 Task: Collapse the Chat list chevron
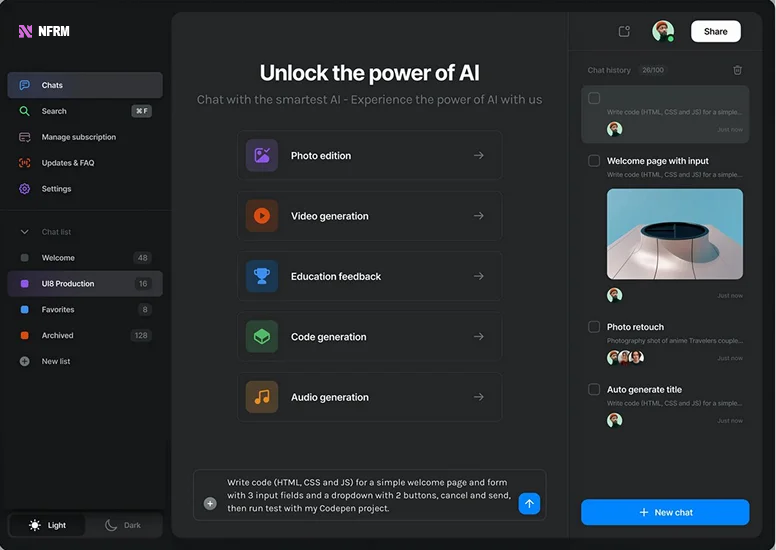(24, 232)
